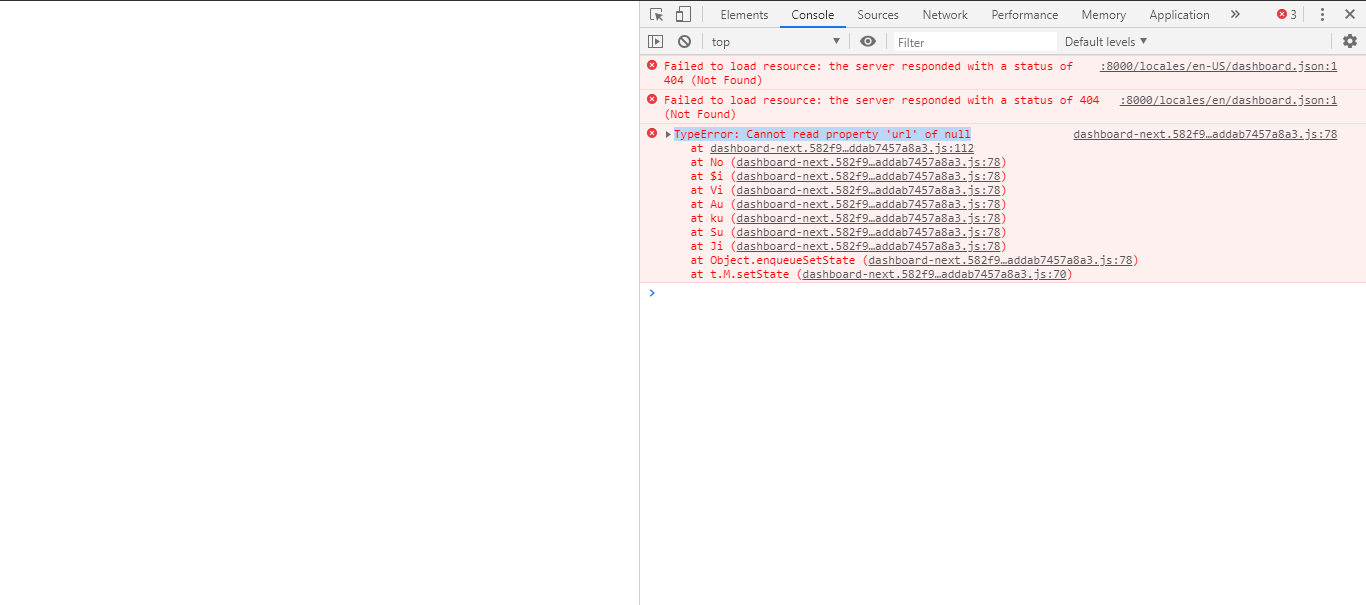Viewport: 1366px width, 605px height.
Task: Show more DevTools tabs chevron
Action: (x=1235, y=14)
